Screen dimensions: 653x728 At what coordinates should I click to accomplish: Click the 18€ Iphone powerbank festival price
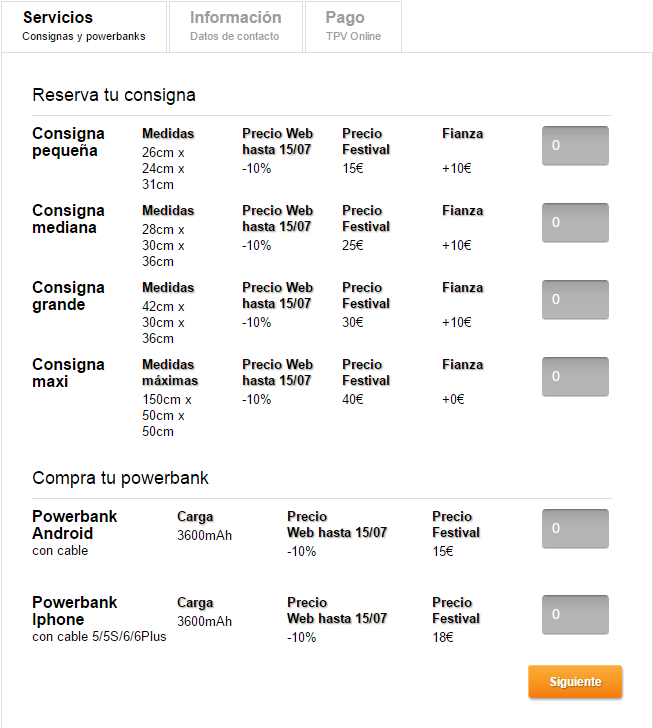pyautogui.click(x=443, y=637)
